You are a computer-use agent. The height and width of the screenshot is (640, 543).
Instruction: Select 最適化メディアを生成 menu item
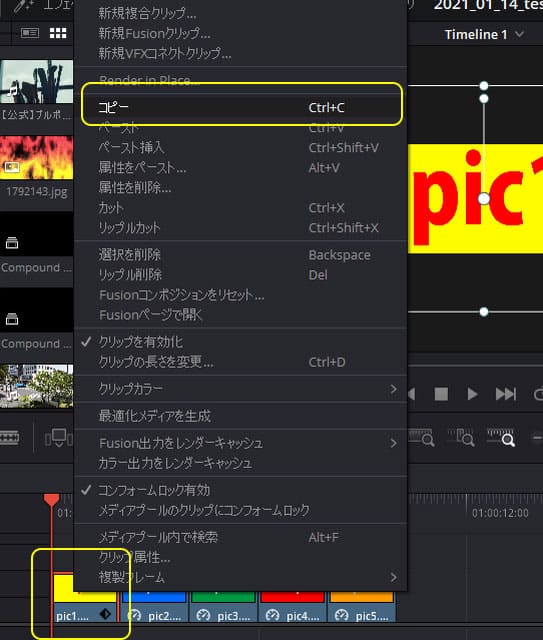click(241, 416)
